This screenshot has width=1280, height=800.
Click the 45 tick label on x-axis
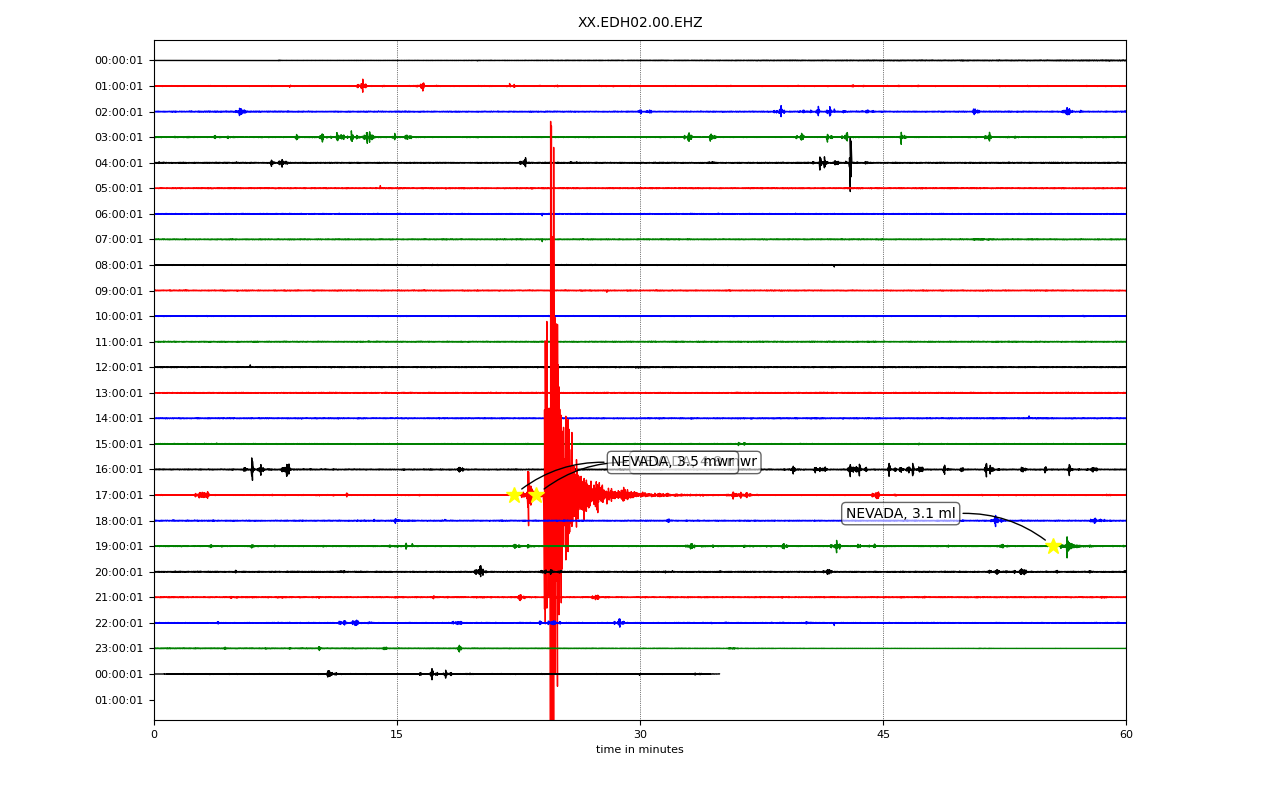[x=883, y=735]
